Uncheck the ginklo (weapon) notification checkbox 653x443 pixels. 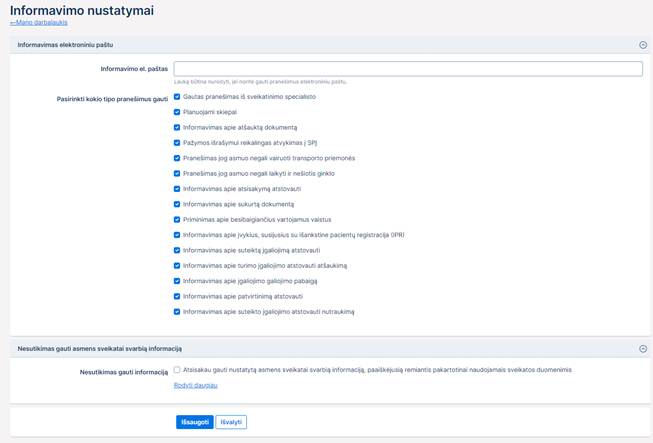coord(177,173)
